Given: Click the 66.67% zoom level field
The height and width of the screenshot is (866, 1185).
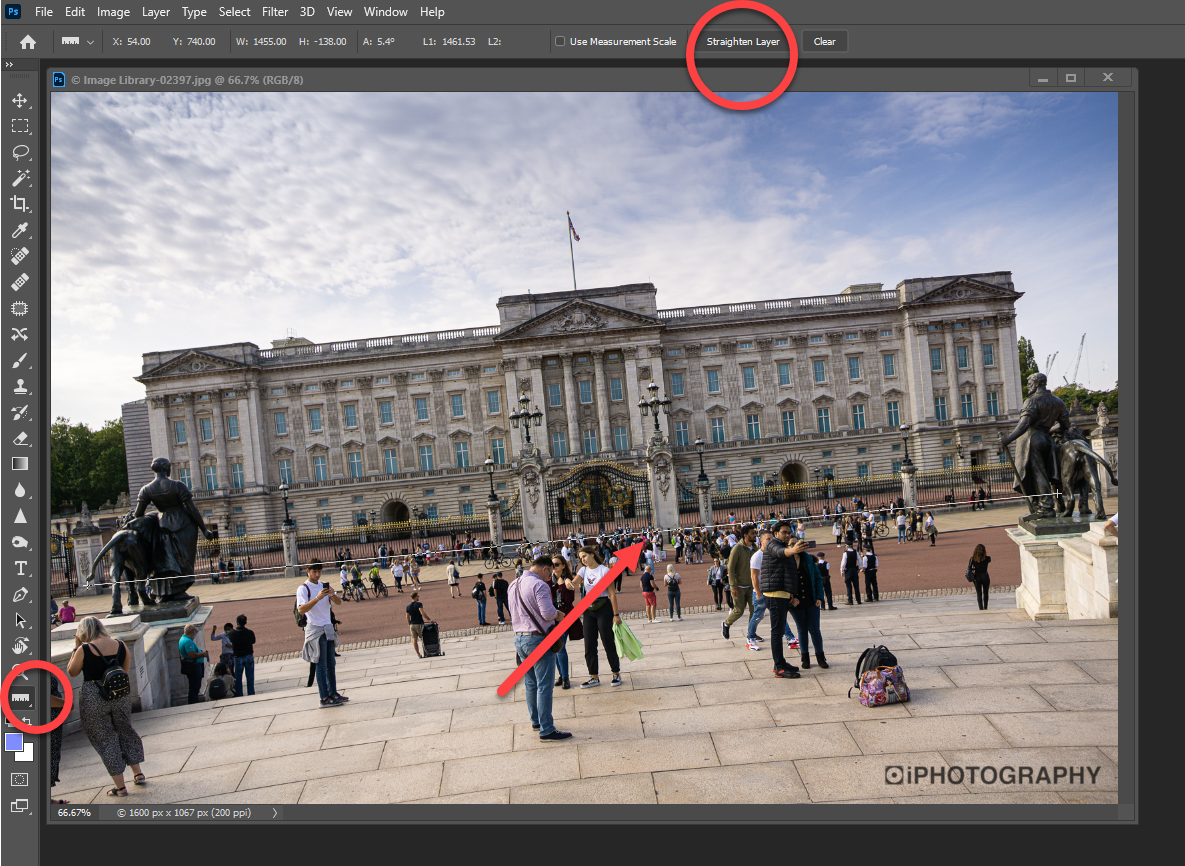Looking at the screenshot, I should point(72,813).
